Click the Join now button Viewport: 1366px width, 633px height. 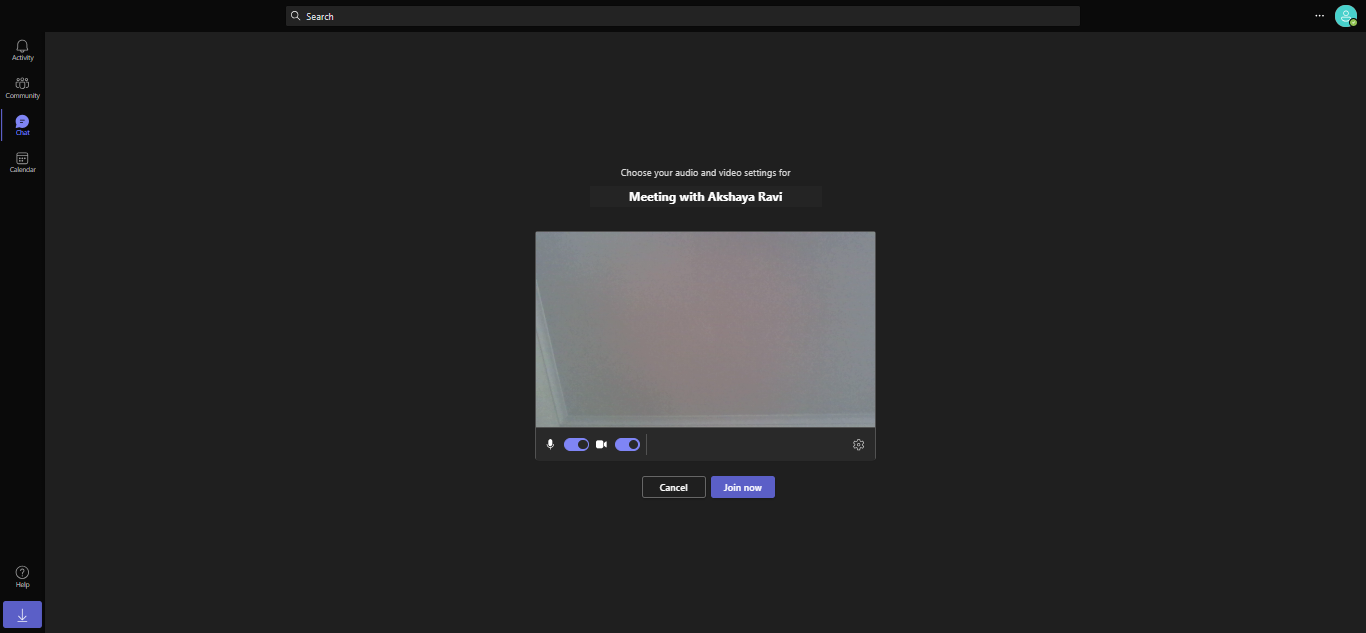(743, 487)
